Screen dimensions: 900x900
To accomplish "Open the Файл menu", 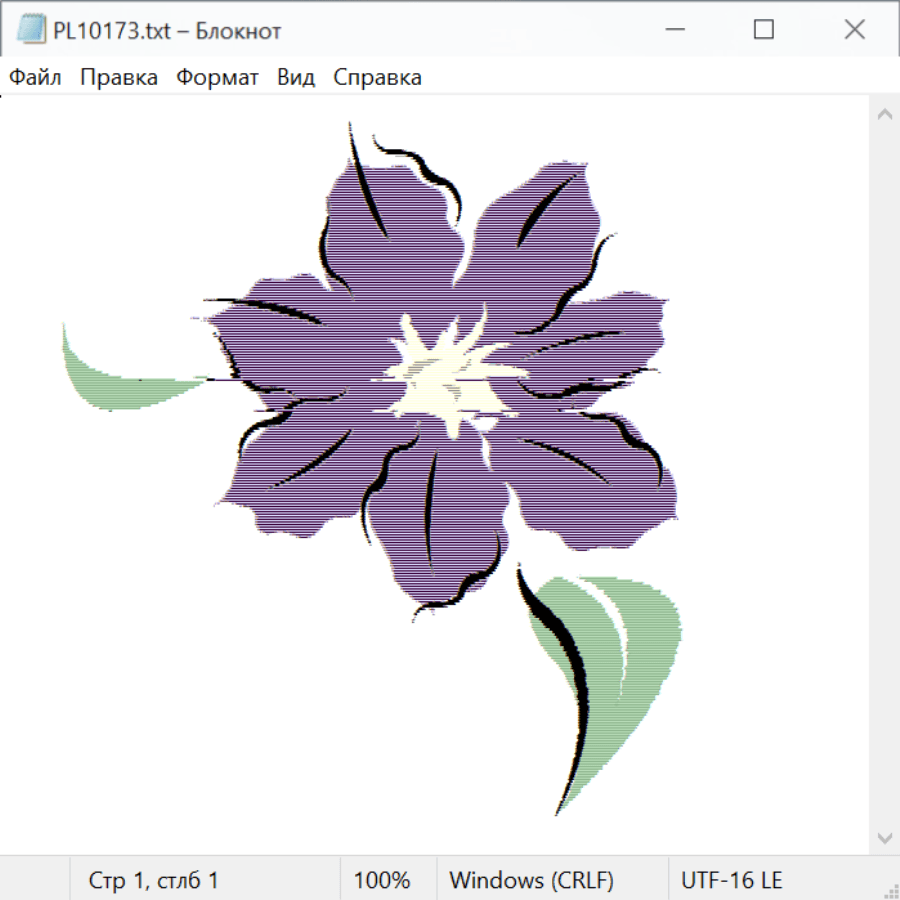I will [x=35, y=78].
